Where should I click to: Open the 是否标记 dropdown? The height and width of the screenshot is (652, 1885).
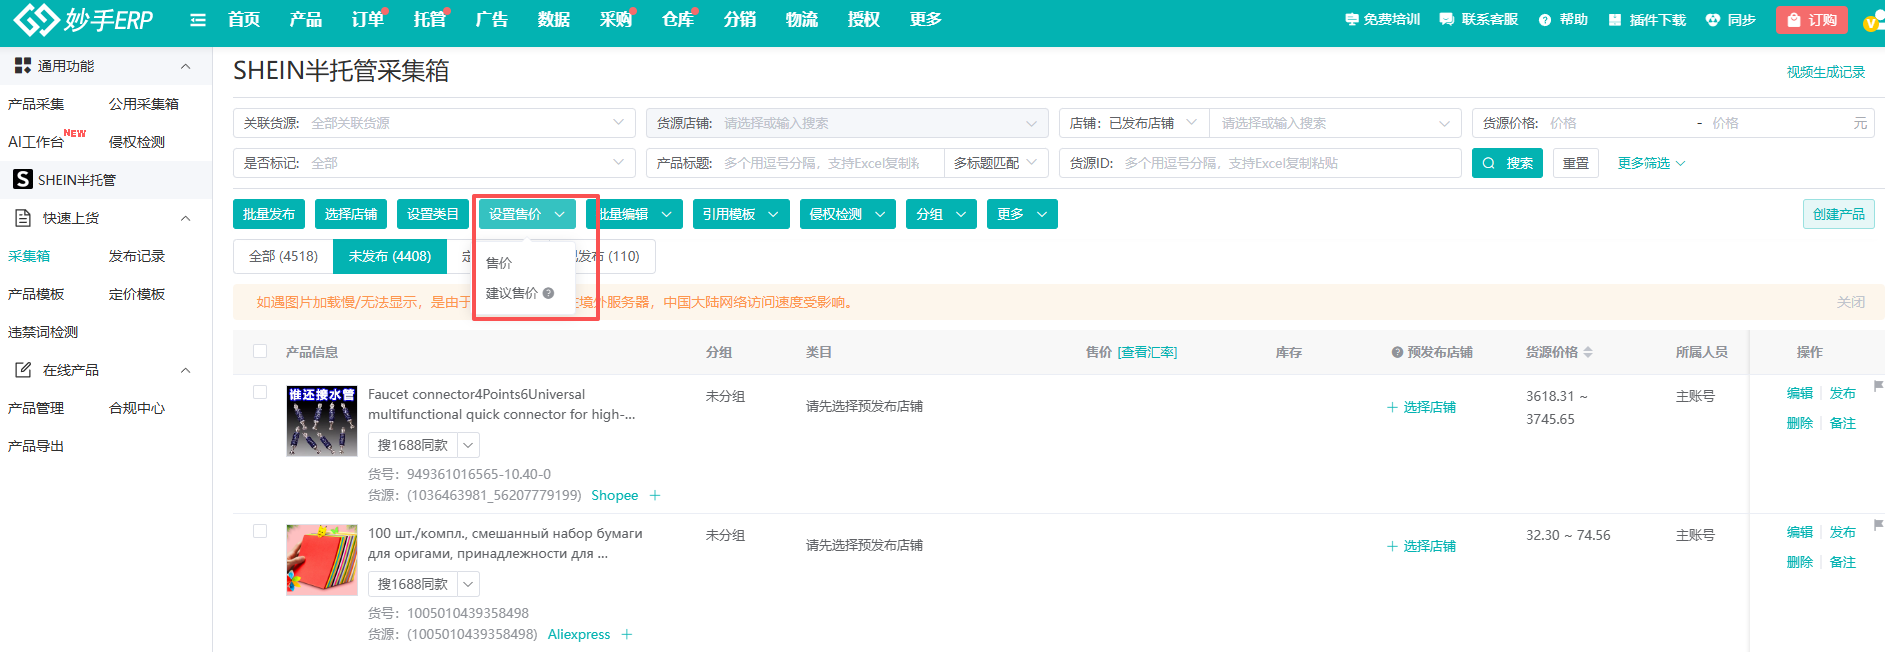[x=434, y=163]
